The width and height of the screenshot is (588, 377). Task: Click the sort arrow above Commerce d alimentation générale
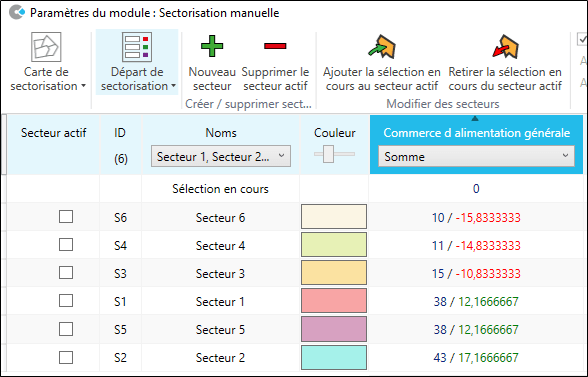475,119
